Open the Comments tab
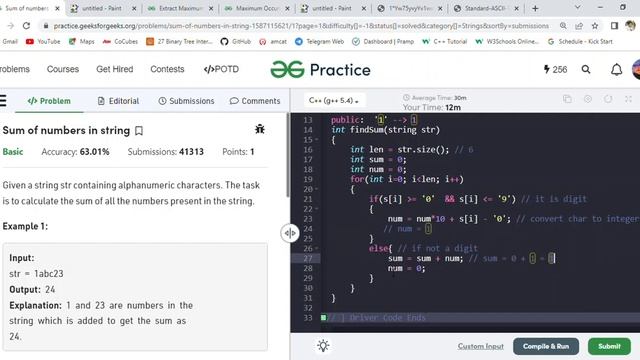 (255, 101)
